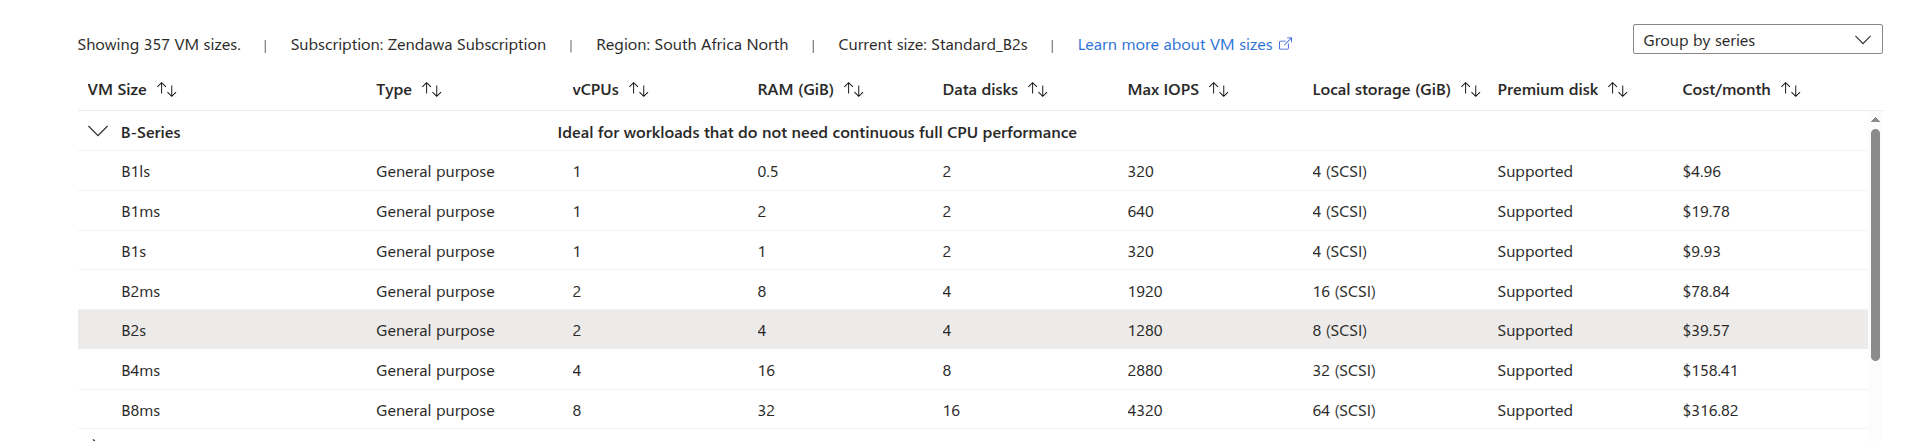1917x441 pixels.
Task: Collapse the B-Series group chevron
Action: coord(97,132)
